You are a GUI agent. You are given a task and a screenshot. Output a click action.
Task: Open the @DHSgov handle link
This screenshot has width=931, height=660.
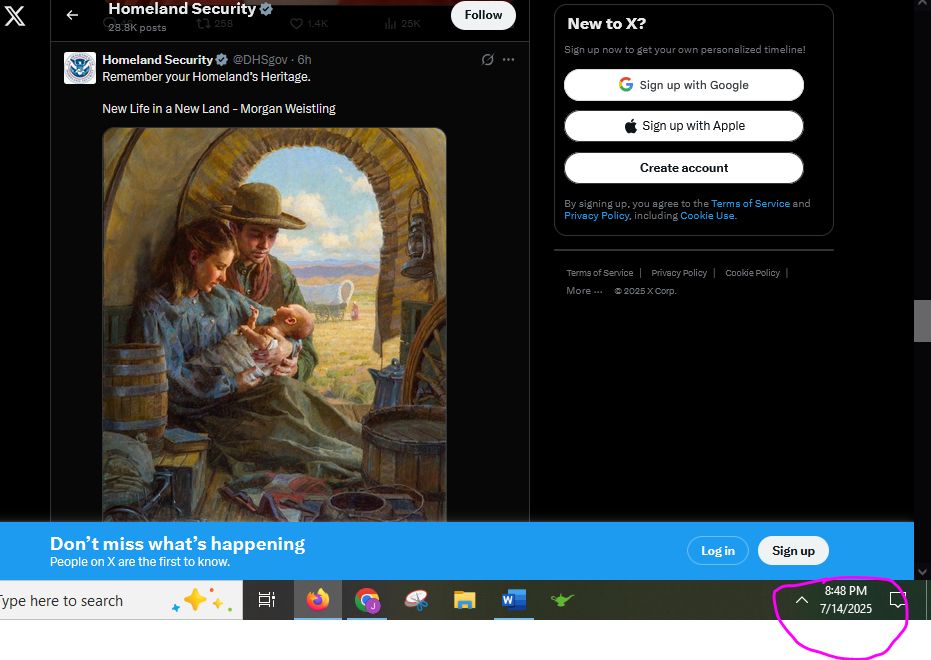[x=260, y=59]
